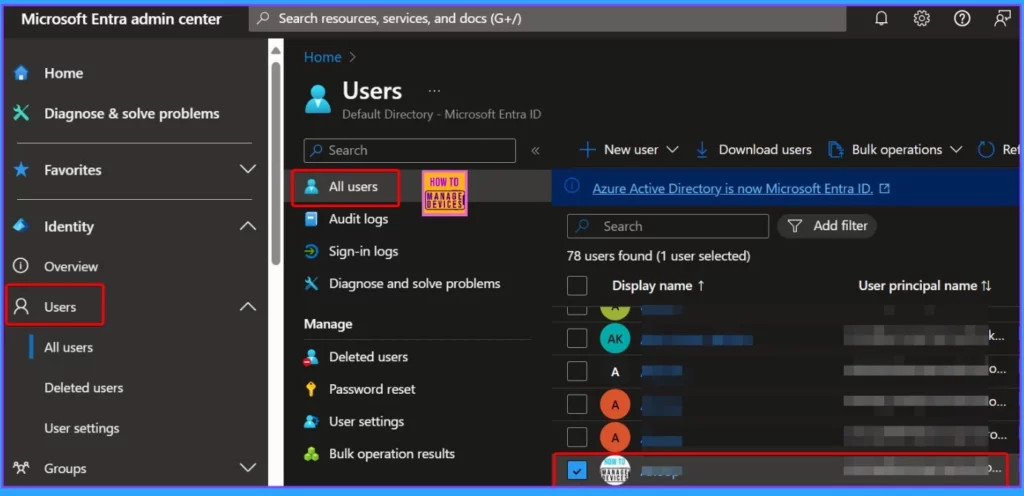Click the sidebar scrollbar up arrow
1024x496 pixels.
276,50
